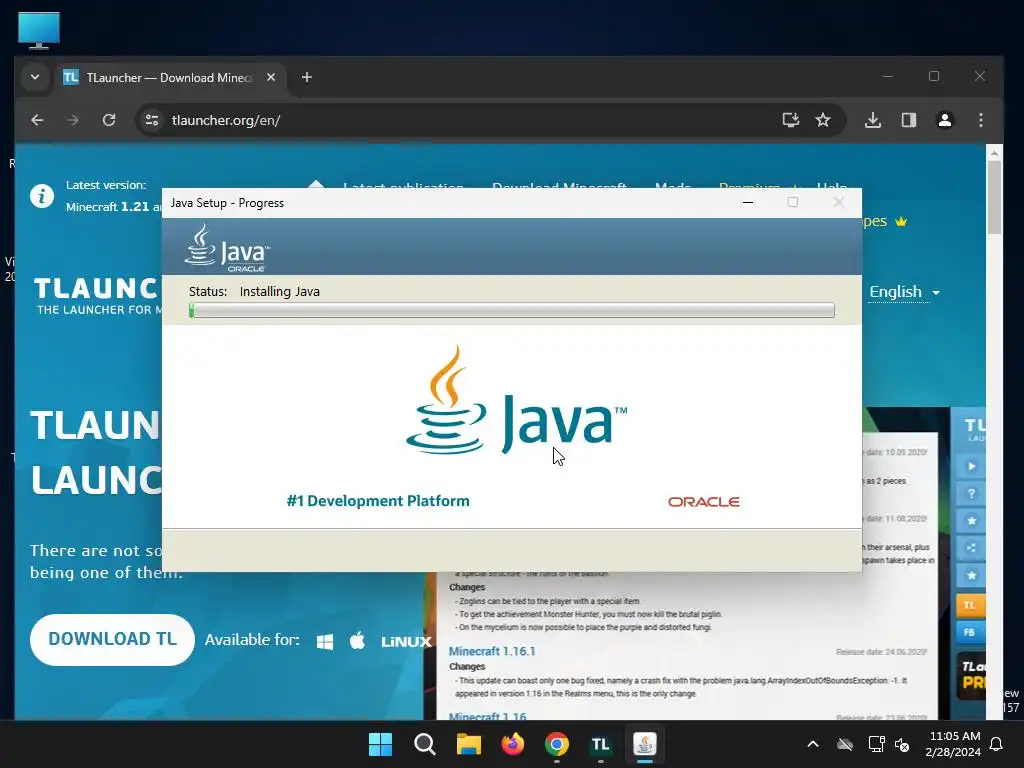Click the muted volume tray icon
This screenshot has height=768, width=1024.
pos(902,744)
